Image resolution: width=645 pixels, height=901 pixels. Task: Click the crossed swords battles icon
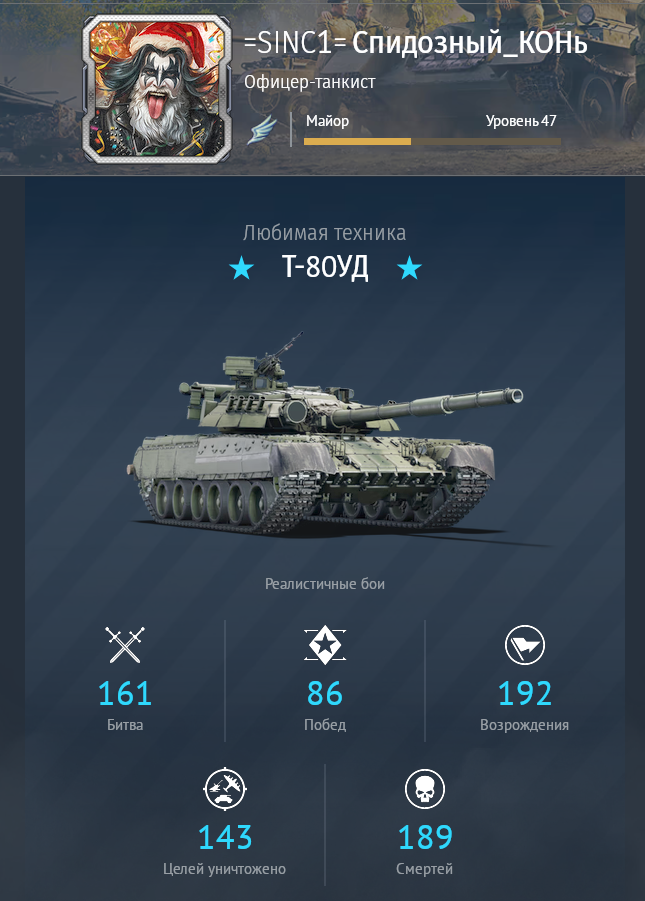point(125,645)
